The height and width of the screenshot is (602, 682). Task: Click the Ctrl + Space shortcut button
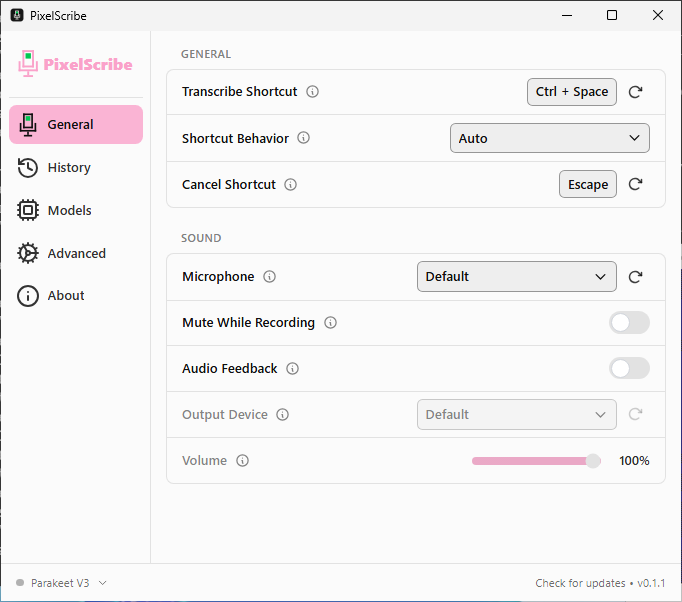click(572, 92)
